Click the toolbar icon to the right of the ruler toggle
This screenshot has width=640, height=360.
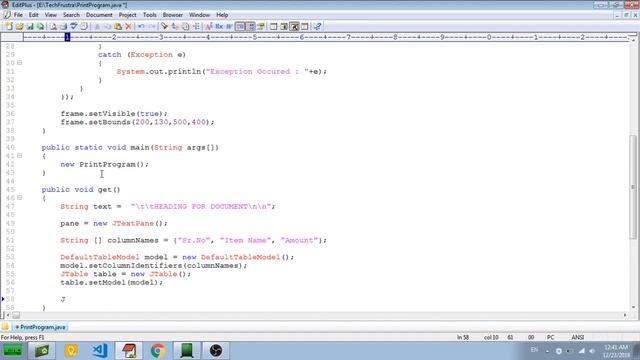(261, 27)
